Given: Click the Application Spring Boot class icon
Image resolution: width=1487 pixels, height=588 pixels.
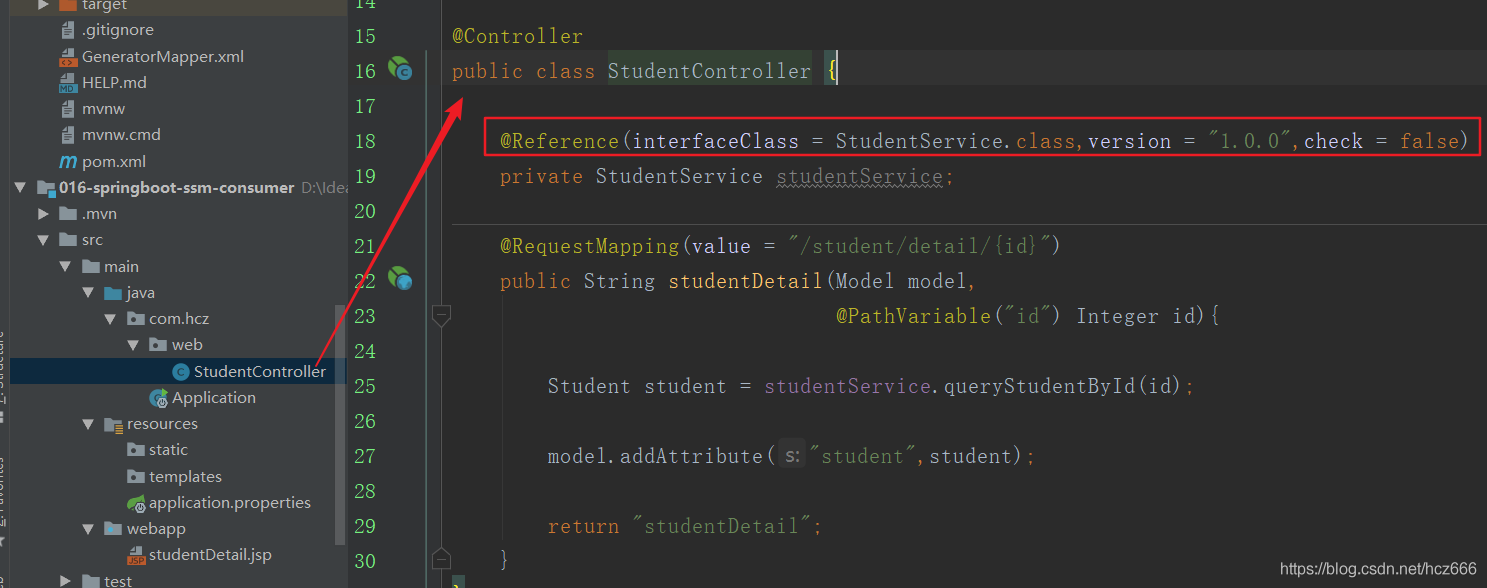Looking at the screenshot, I should pos(159,397).
